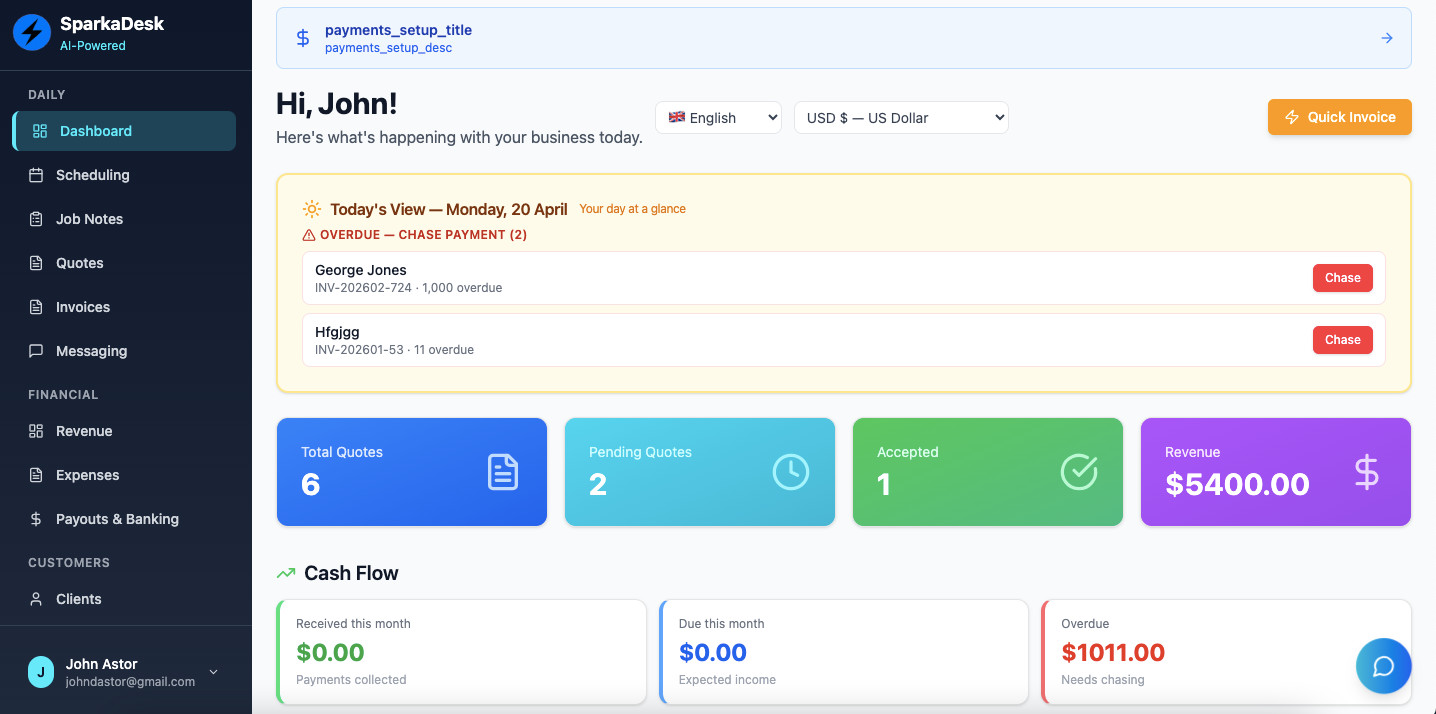The image size is (1436, 714).
Task: Click the overdue warning triangle icon
Action: pos(309,235)
